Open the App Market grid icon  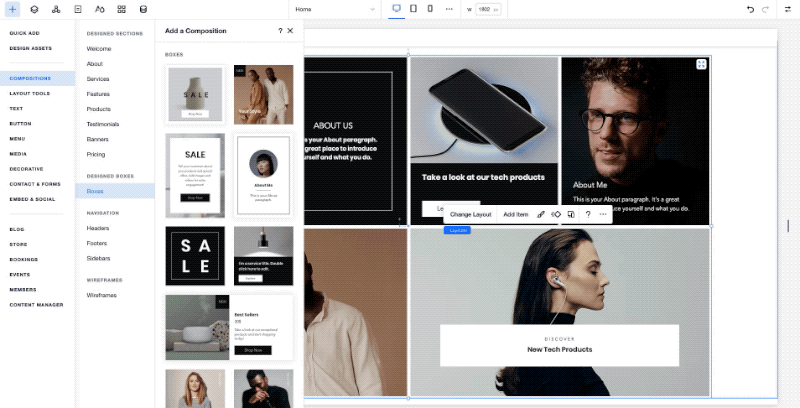tap(121, 9)
